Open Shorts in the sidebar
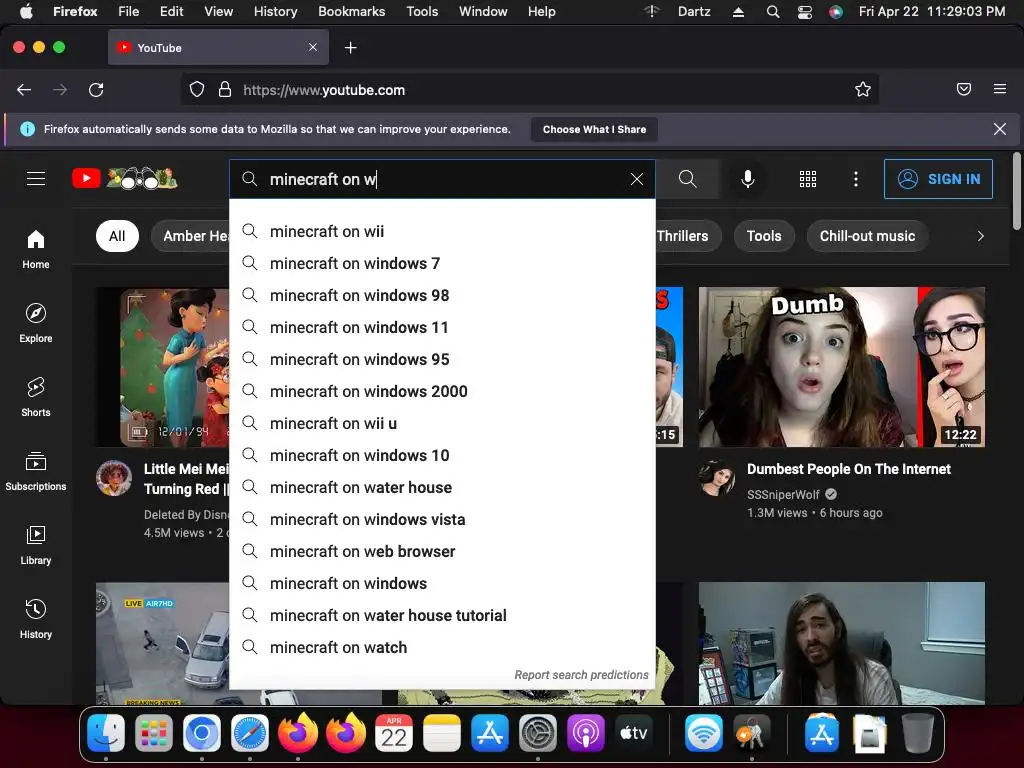The height and width of the screenshot is (768, 1024). tap(36, 397)
